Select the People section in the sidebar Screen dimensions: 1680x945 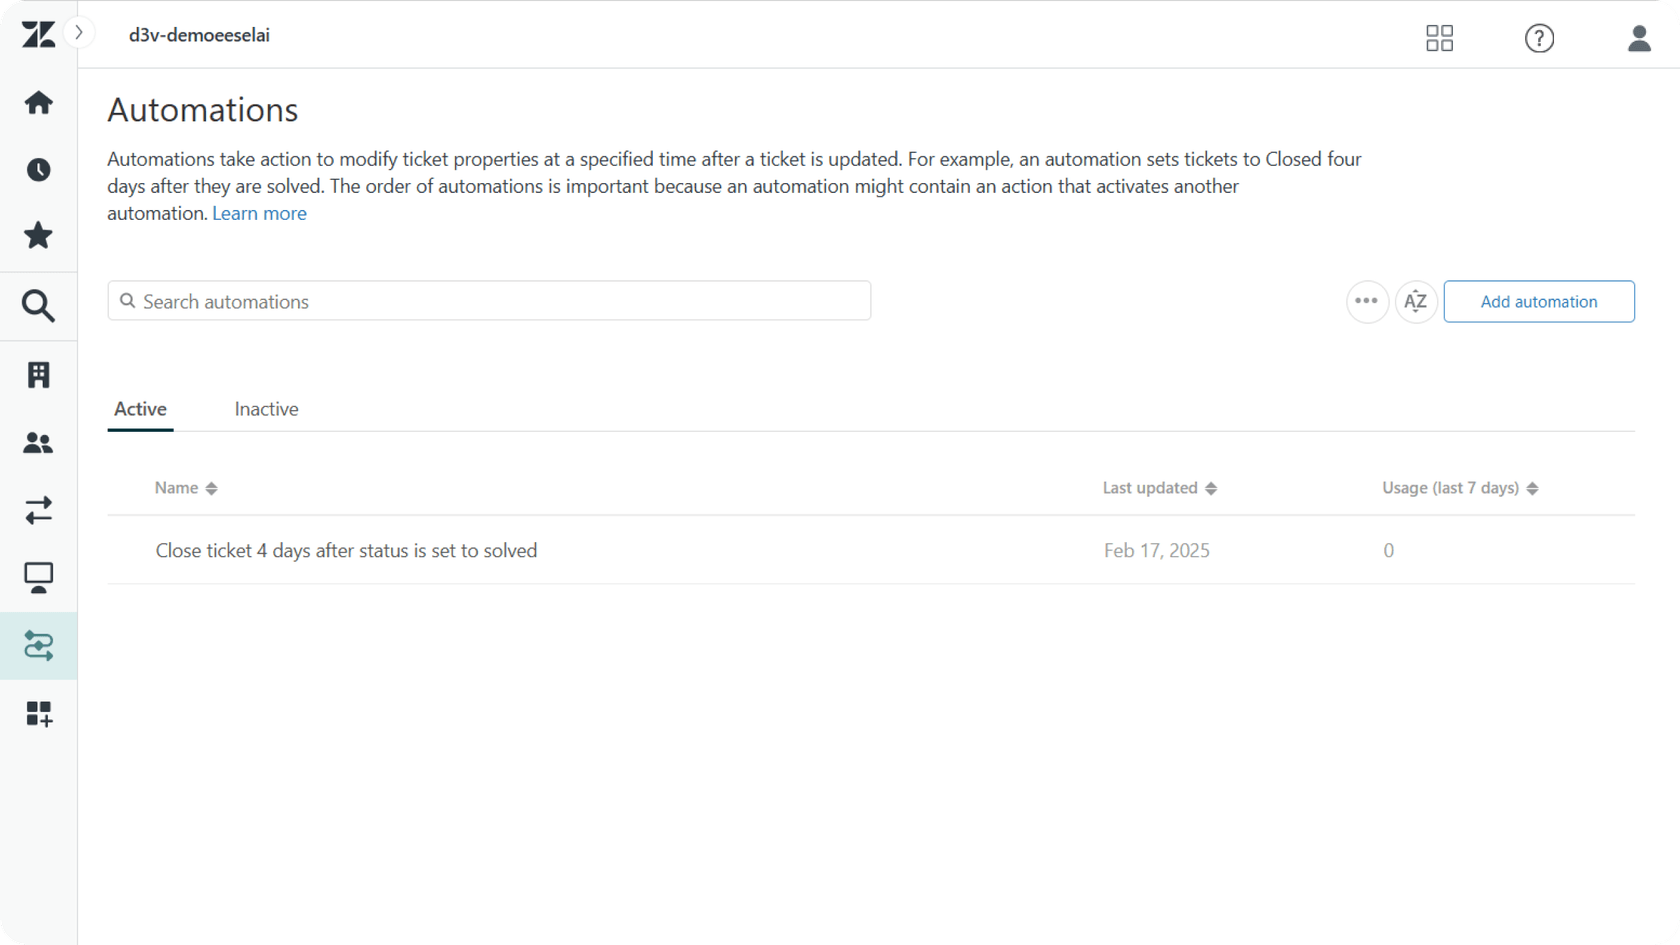point(38,443)
